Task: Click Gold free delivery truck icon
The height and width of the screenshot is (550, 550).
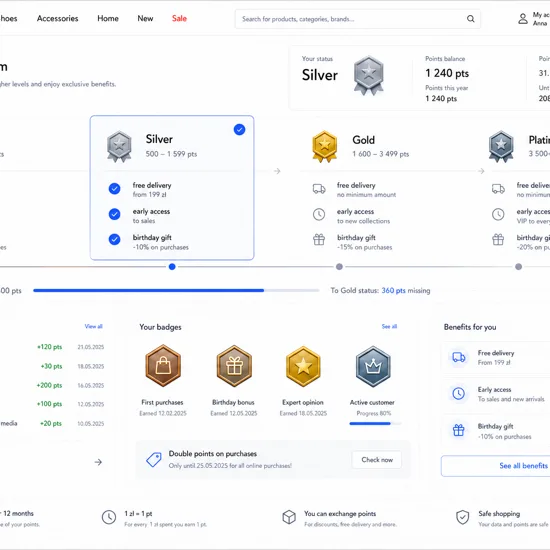Action: (319, 189)
